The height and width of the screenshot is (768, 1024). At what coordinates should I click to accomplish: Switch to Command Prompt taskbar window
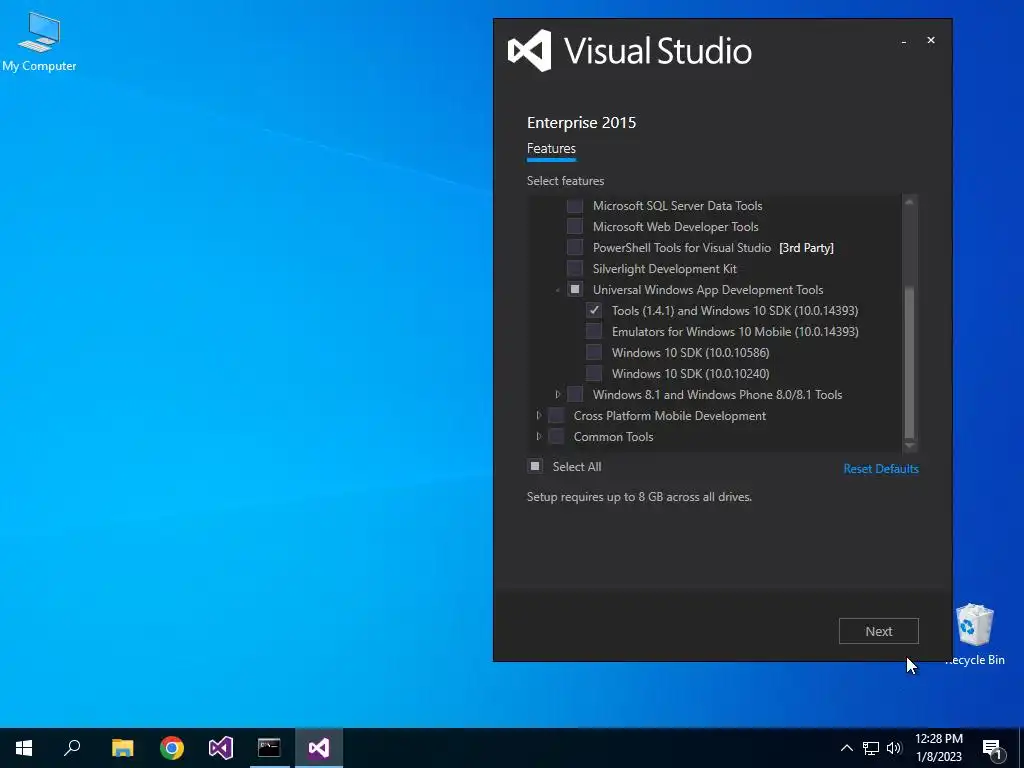click(x=269, y=748)
